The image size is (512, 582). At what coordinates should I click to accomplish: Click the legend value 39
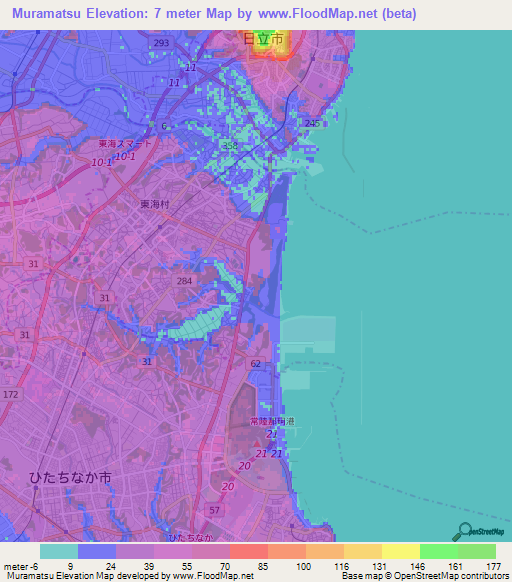[x=149, y=567]
